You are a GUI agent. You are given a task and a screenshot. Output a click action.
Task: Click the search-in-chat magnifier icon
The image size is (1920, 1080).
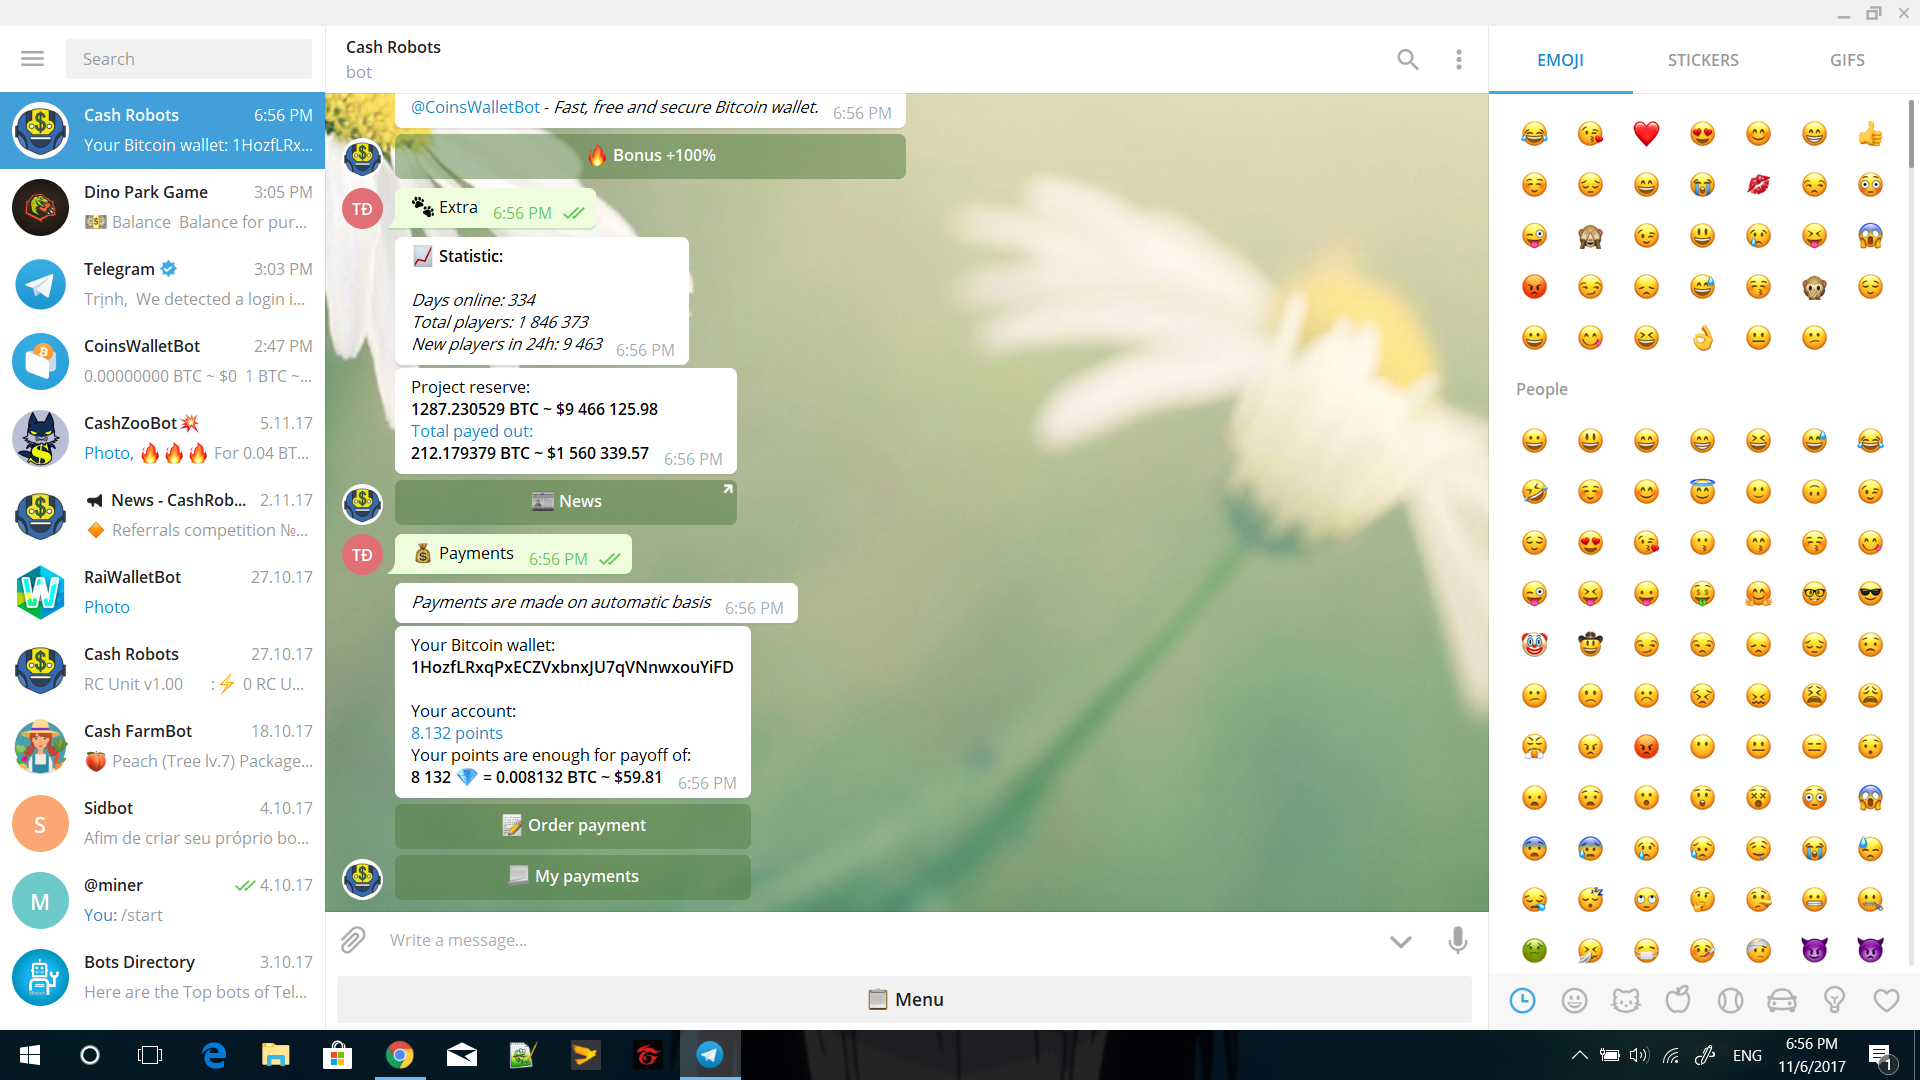pyautogui.click(x=1408, y=59)
